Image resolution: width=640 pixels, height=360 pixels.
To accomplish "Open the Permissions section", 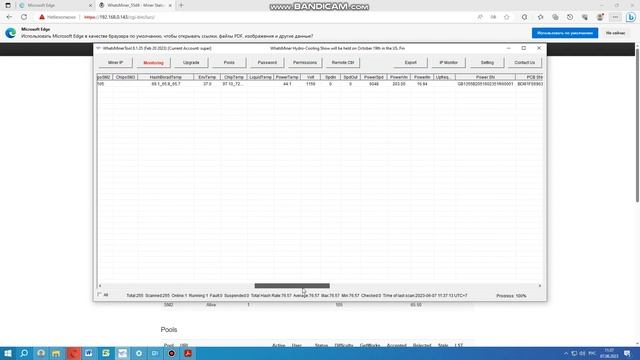I will tap(305, 62).
